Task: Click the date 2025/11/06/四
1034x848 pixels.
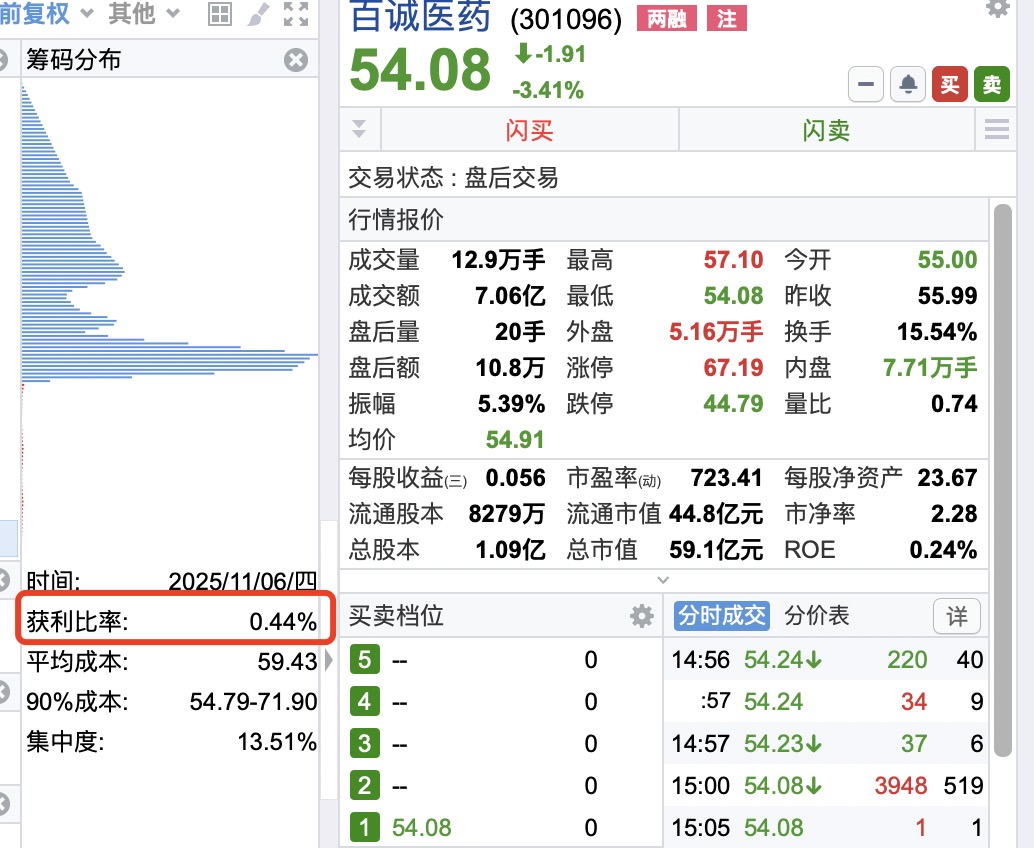Action: 243,581
